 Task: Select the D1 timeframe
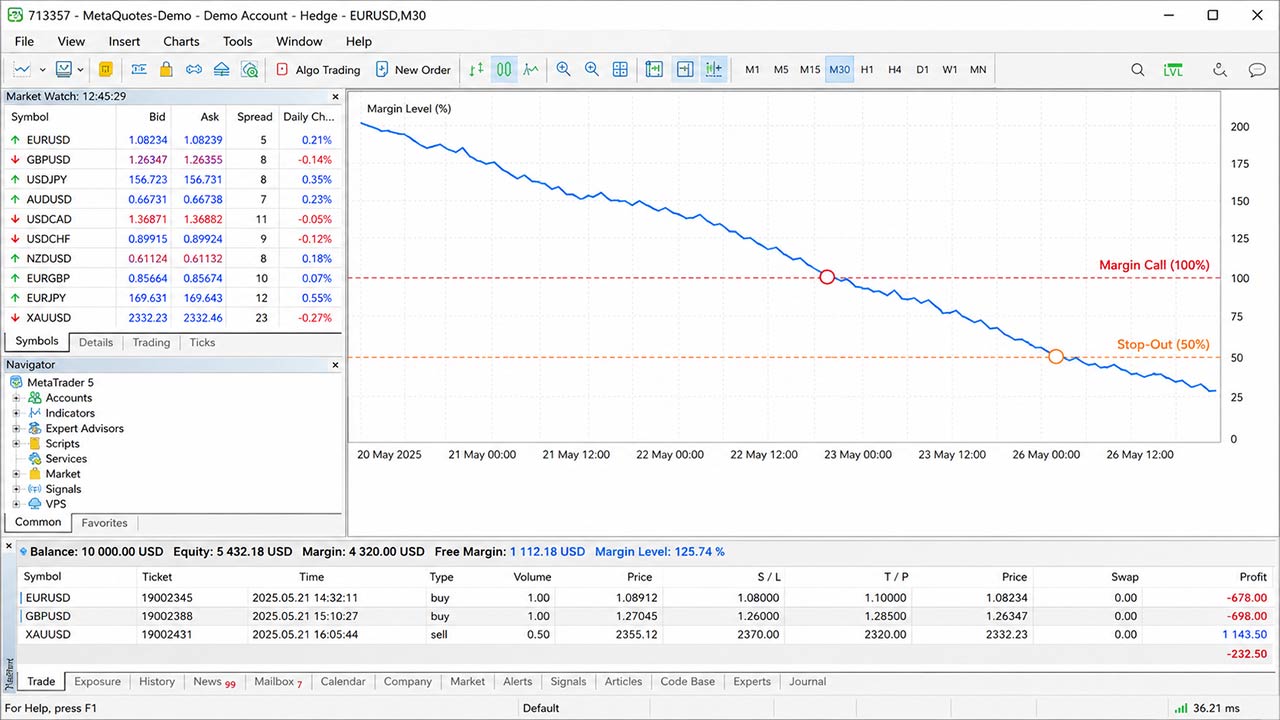pyautogui.click(x=922, y=70)
